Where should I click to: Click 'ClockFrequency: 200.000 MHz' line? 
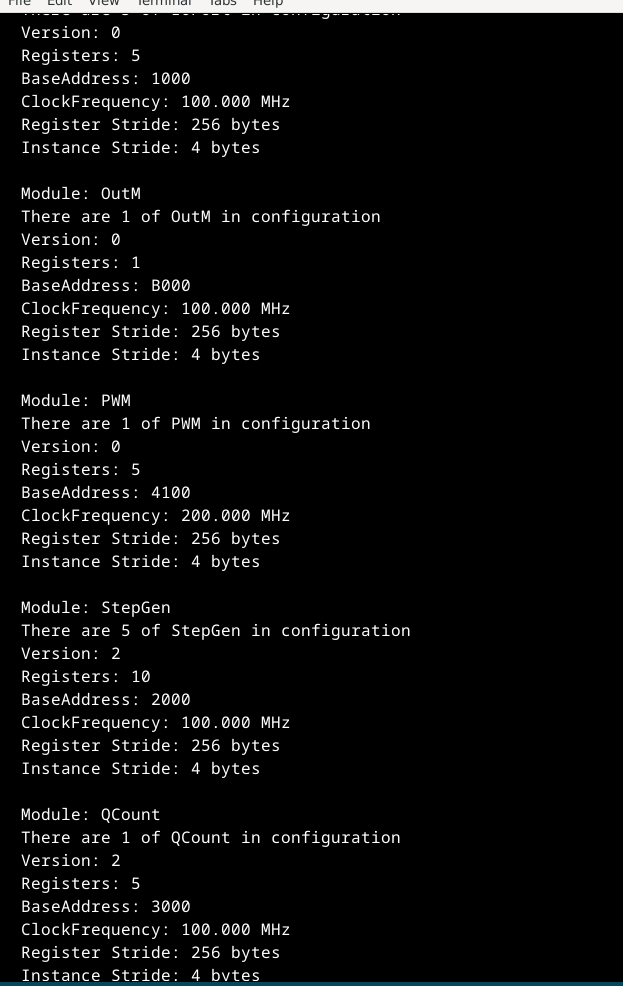click(x=156, y=516)
